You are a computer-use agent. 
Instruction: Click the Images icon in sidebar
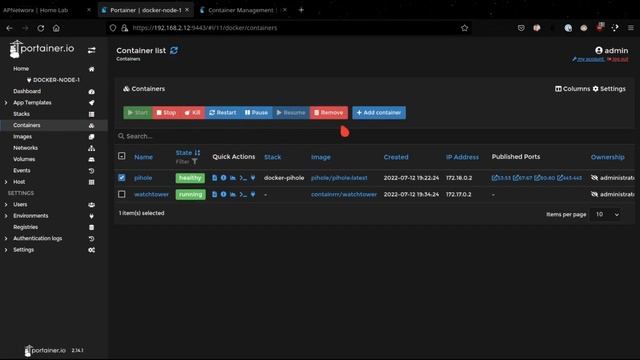pos(91,137)
